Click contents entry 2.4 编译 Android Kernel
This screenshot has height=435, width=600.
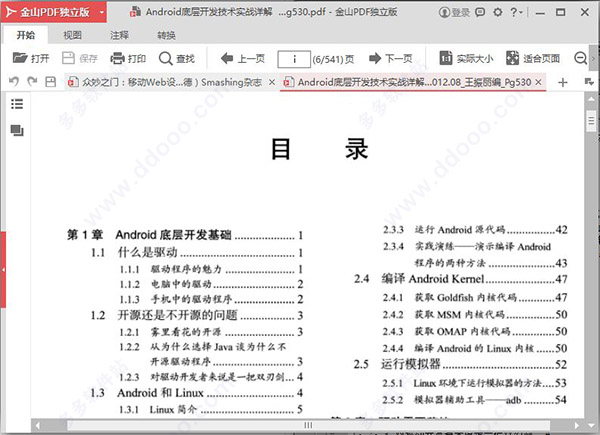pyautogui.click(x=461, y=279)
